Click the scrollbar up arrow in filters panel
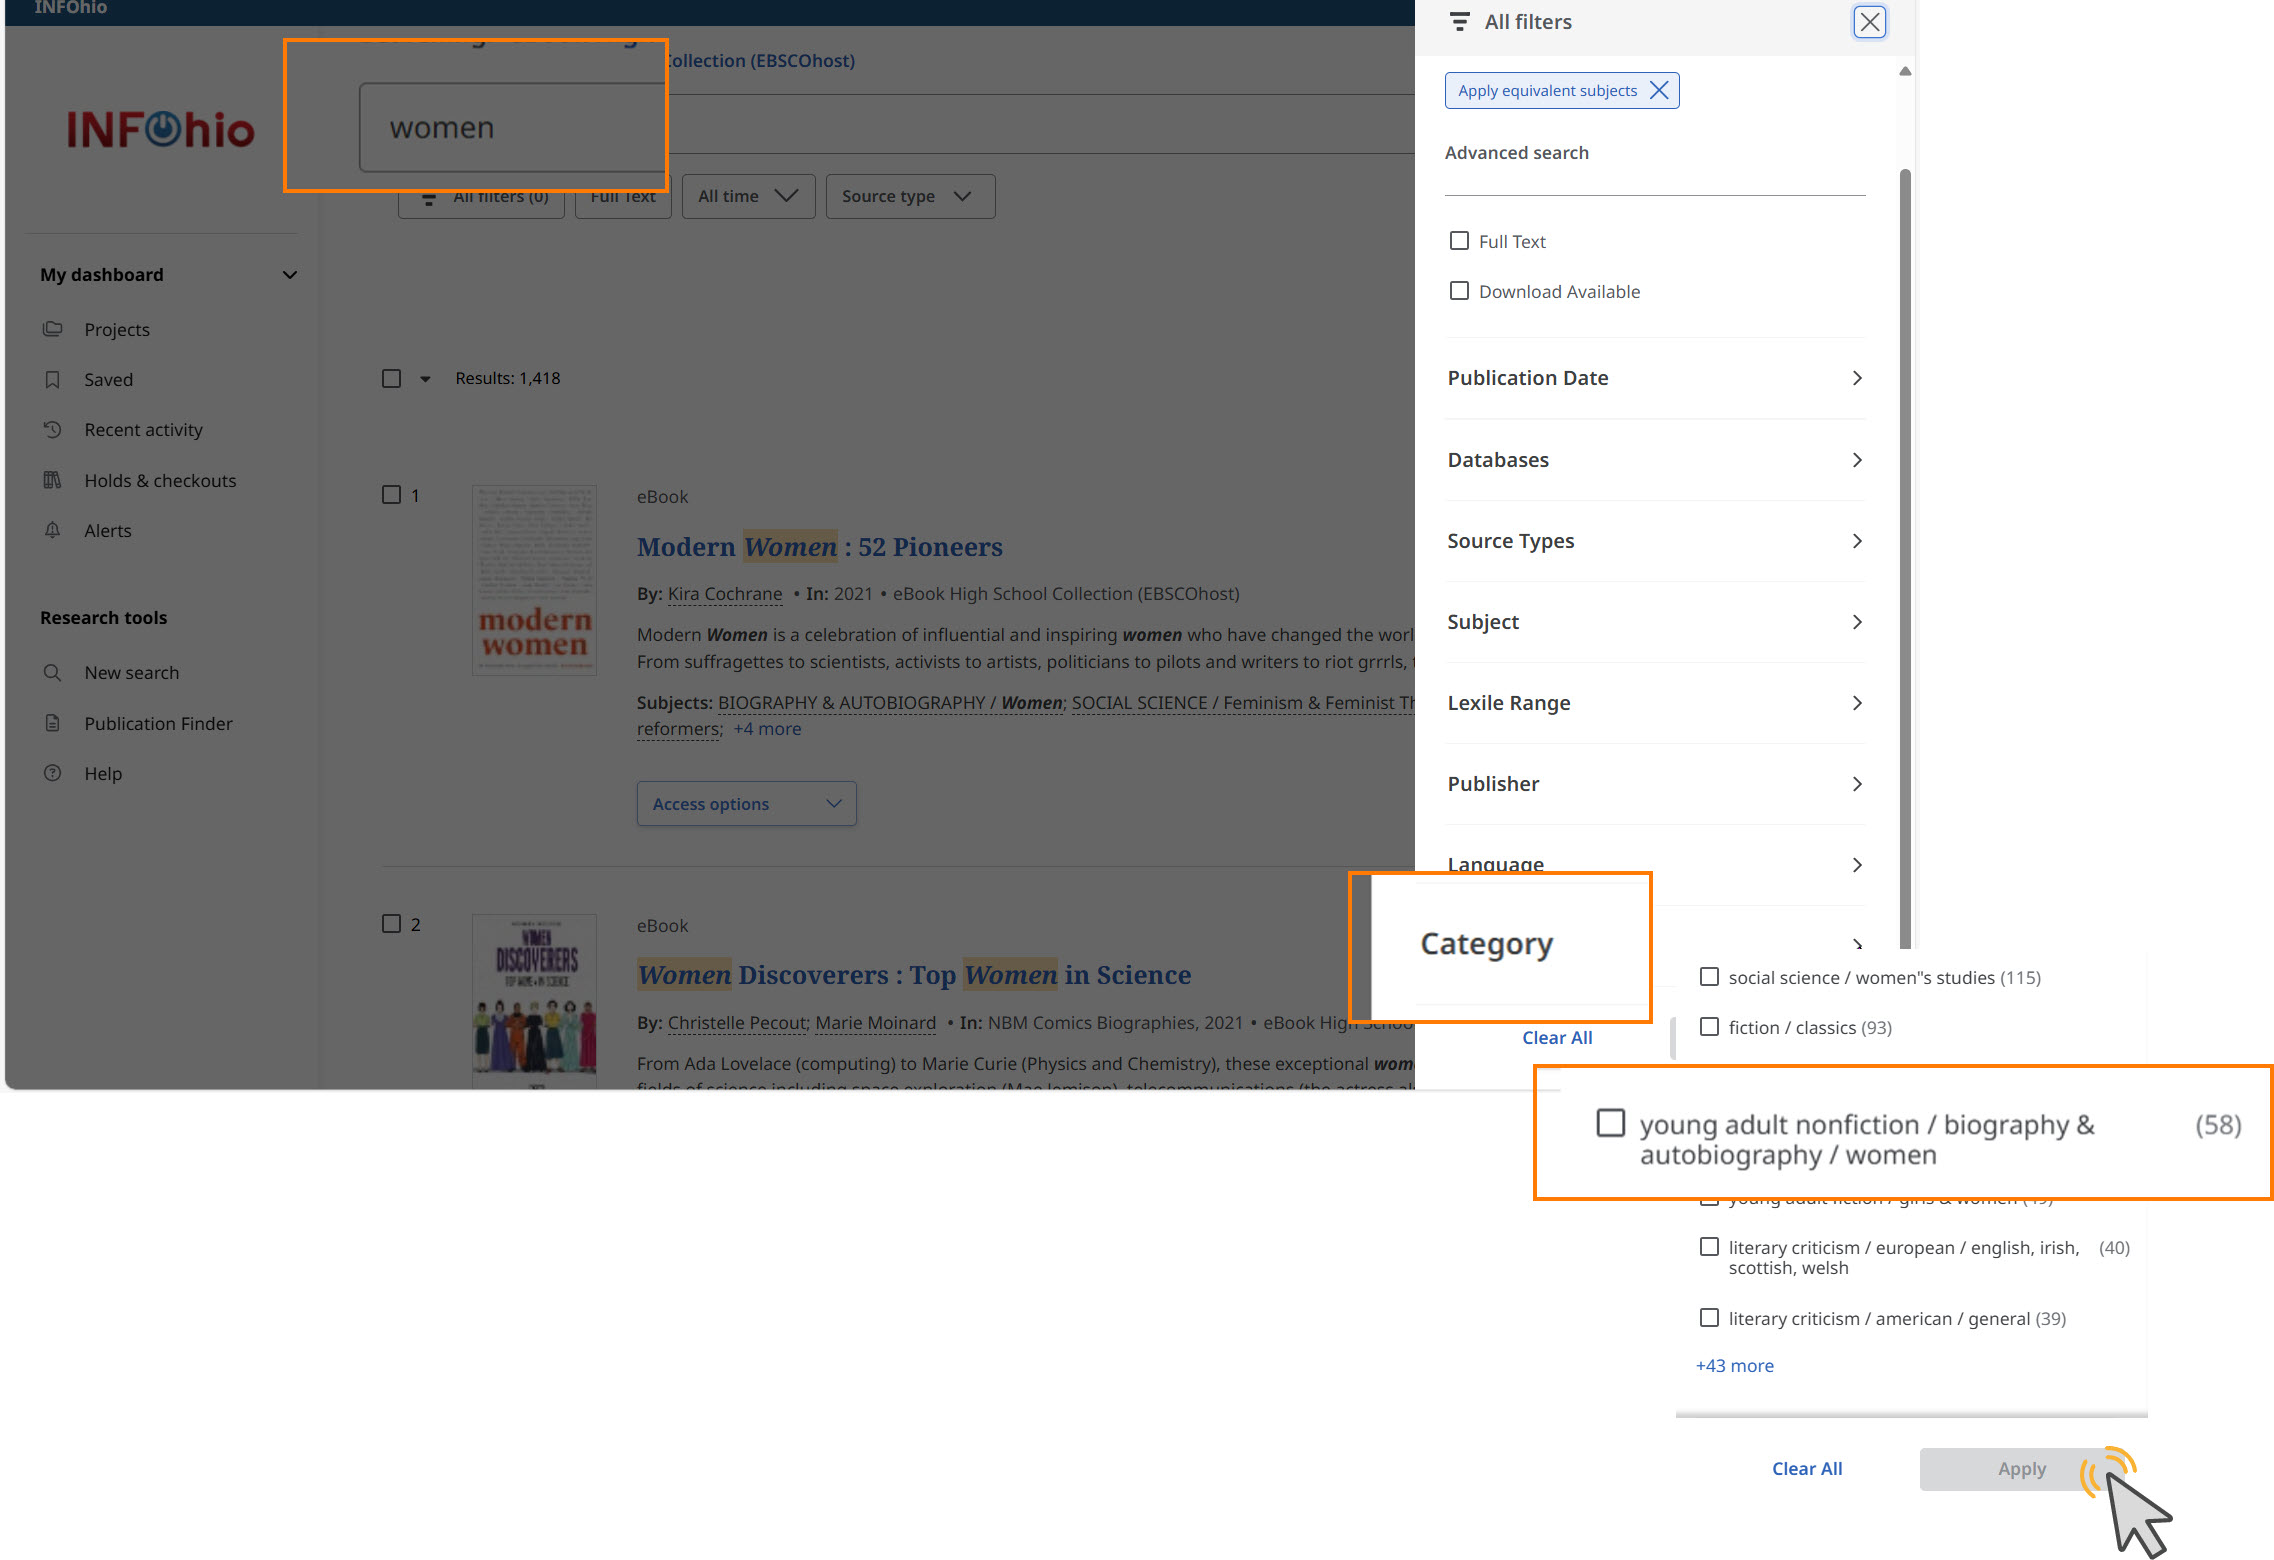This screenshot has width=2274, height=1560. click(1905, 71)
